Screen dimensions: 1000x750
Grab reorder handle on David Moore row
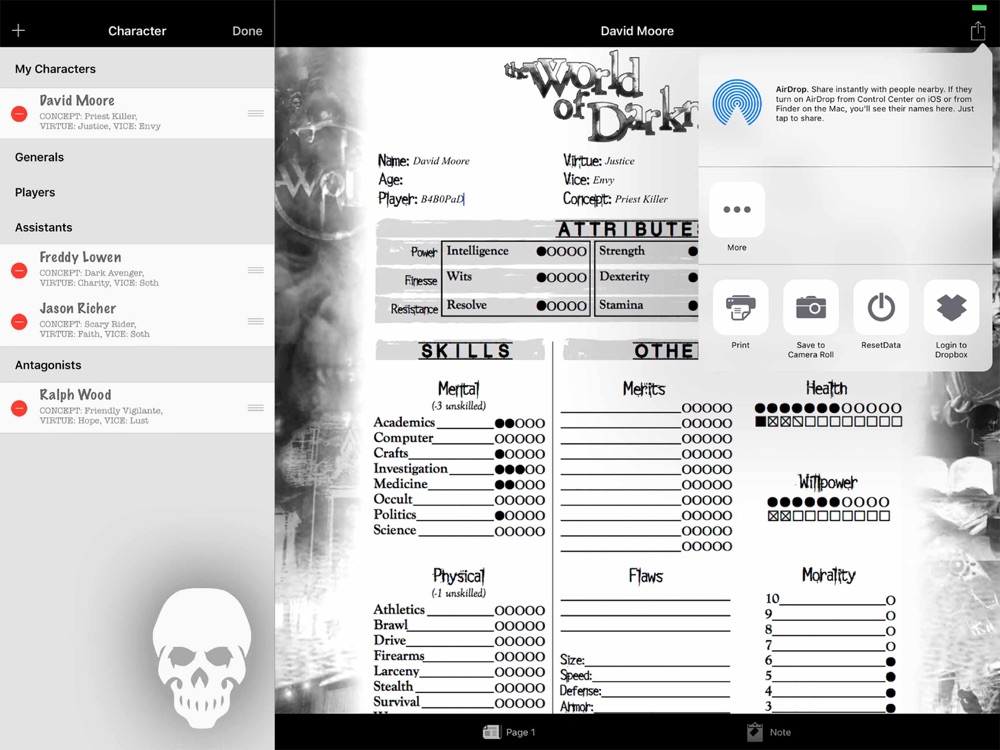pos(256,114)
